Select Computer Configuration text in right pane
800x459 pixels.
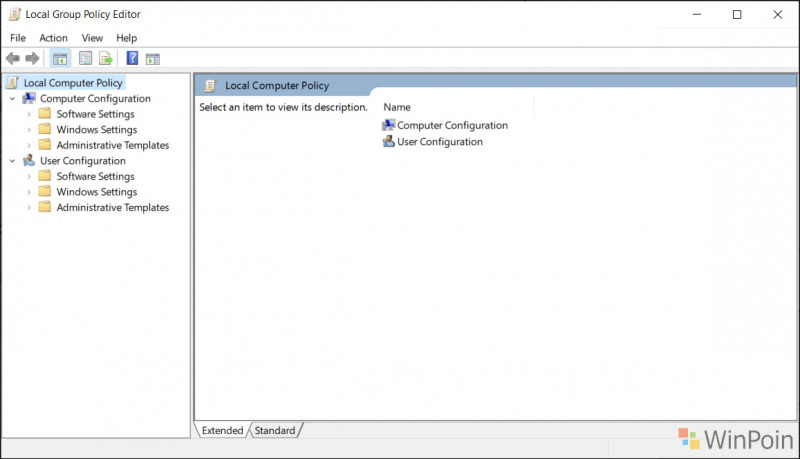[453, 125]
